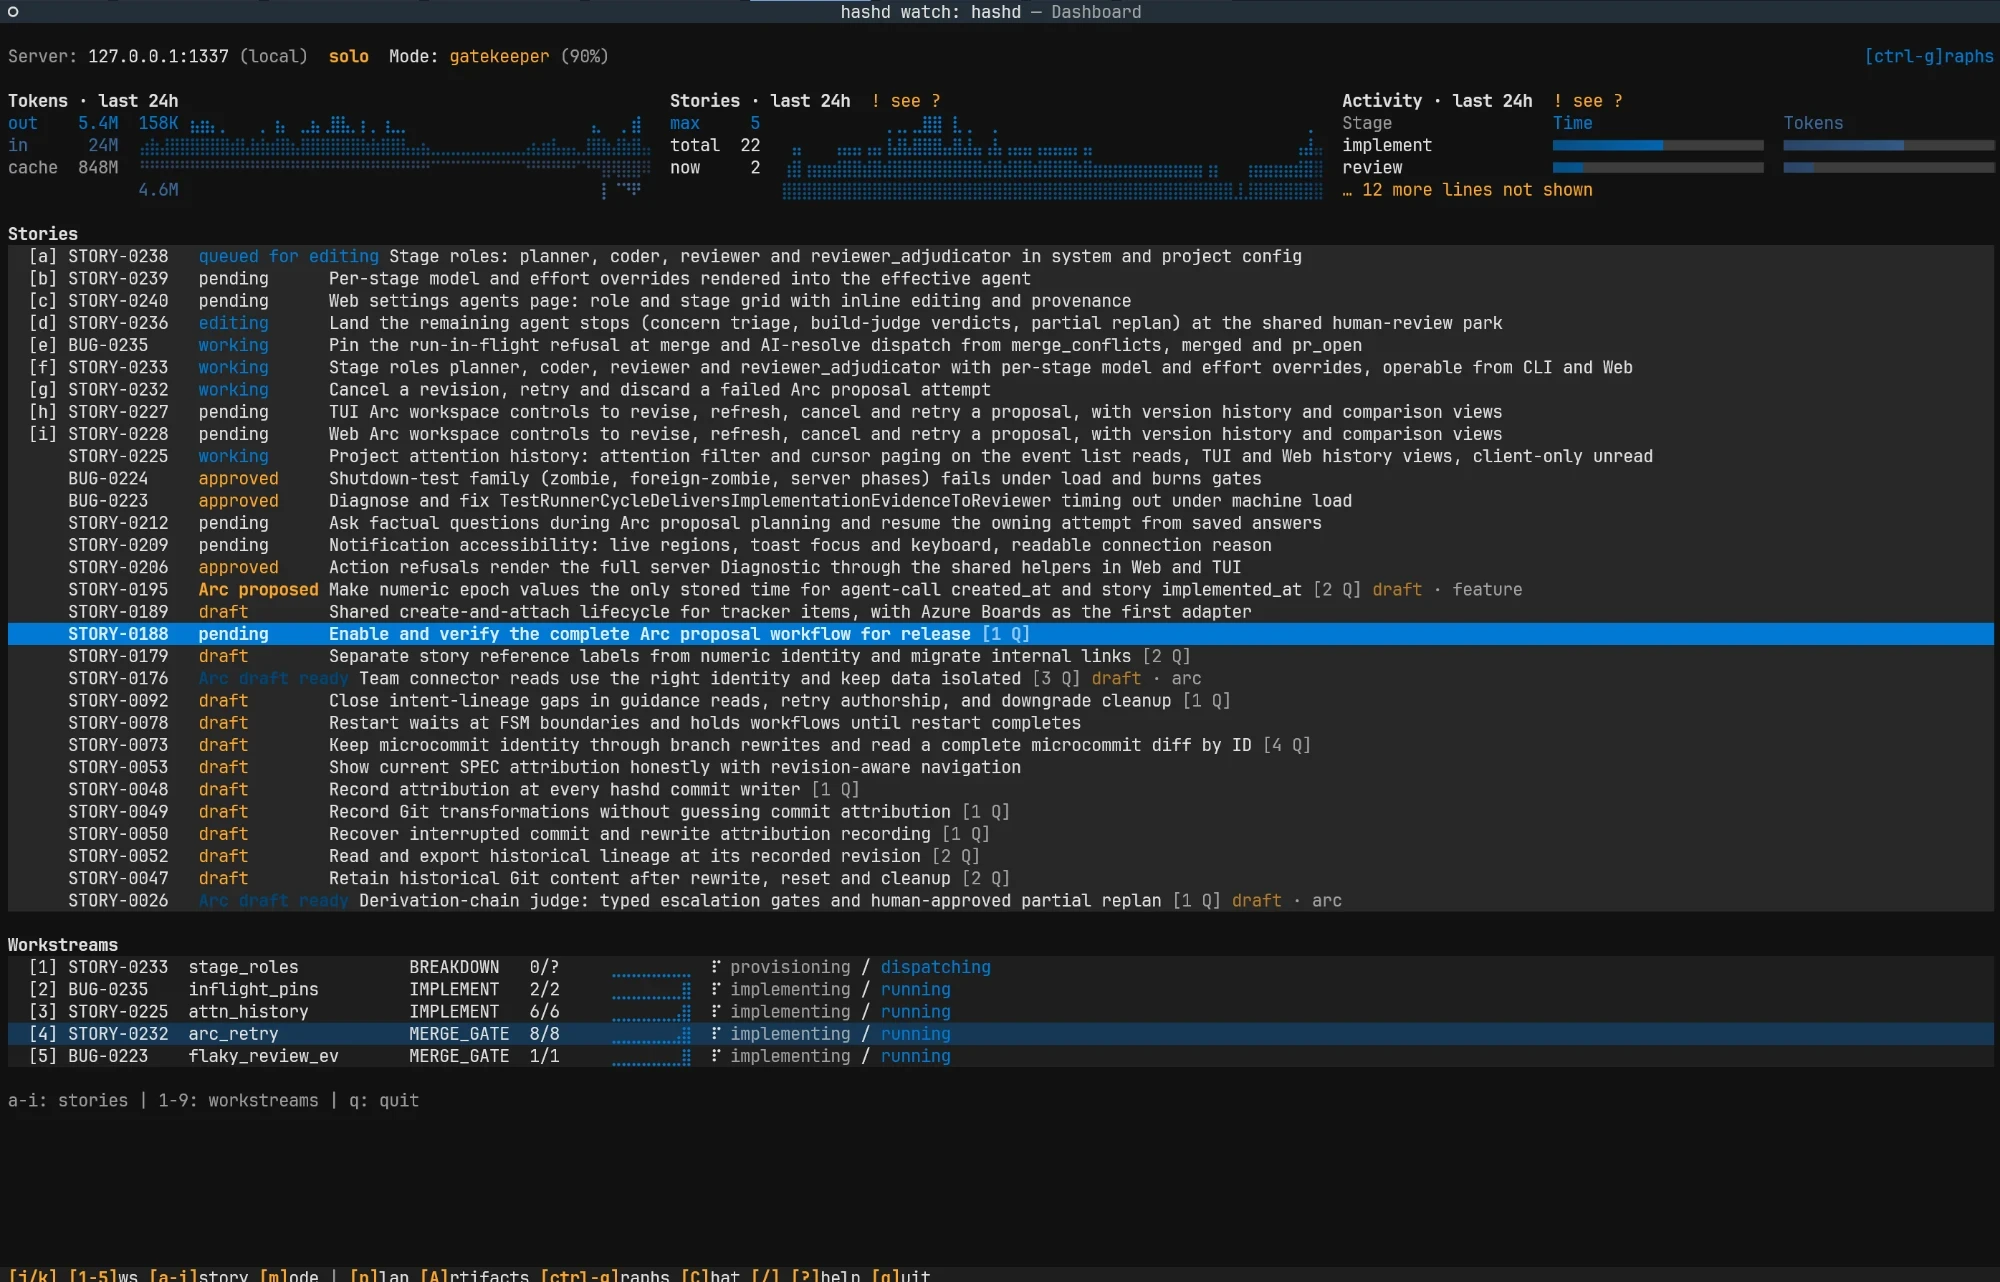Click the implement stage Time progress bar

click(x=1657, y=146)
